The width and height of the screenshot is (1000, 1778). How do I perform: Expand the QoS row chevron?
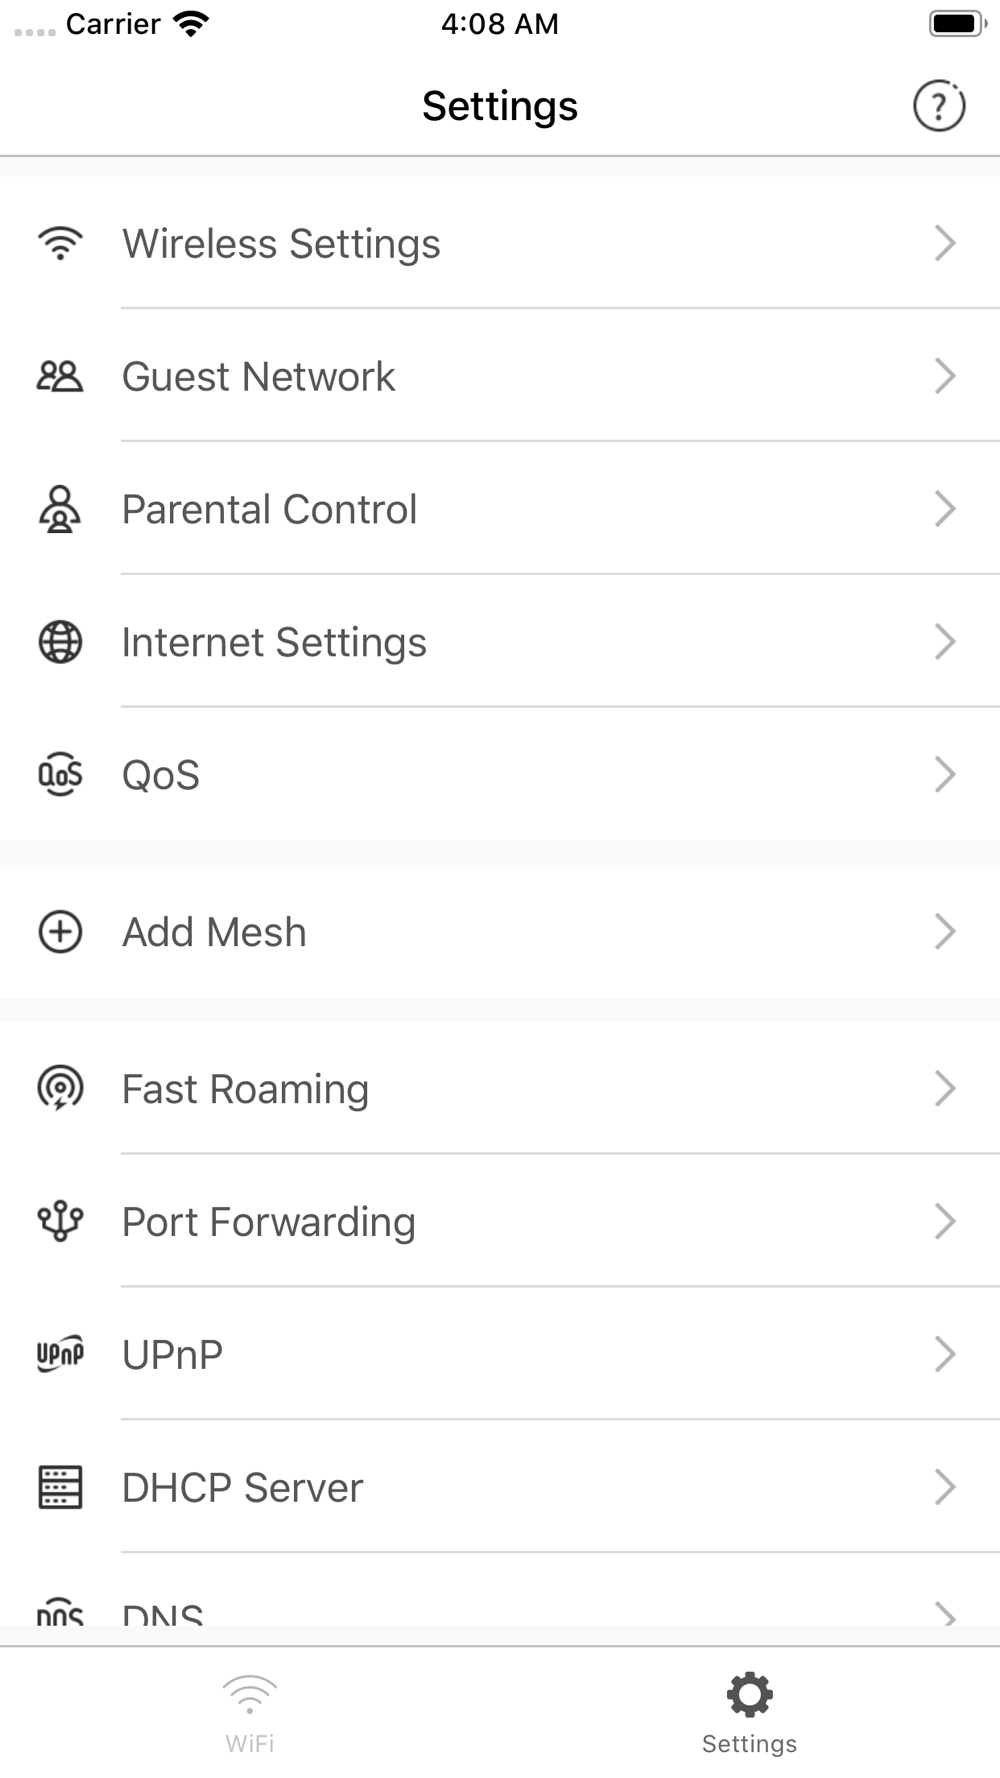pos(945,775)
